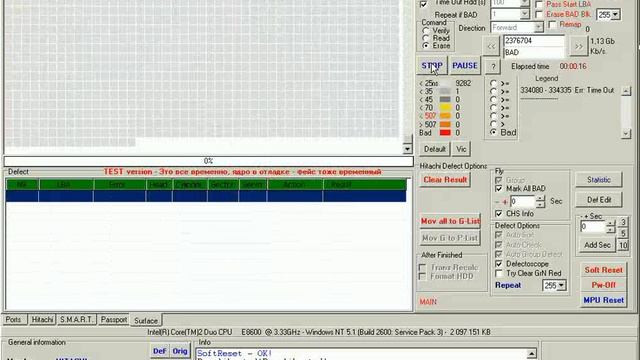Click the Mark All BAD Sec spinner arrows
This screenshot has width=640, height=360.
540,201
